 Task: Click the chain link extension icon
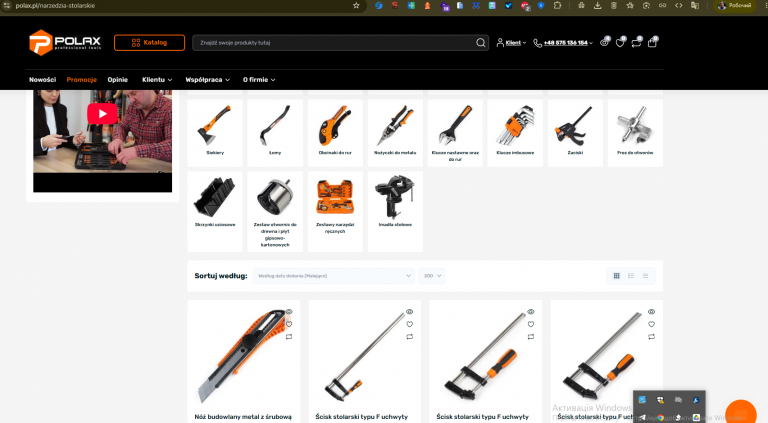tap(662, 5)
